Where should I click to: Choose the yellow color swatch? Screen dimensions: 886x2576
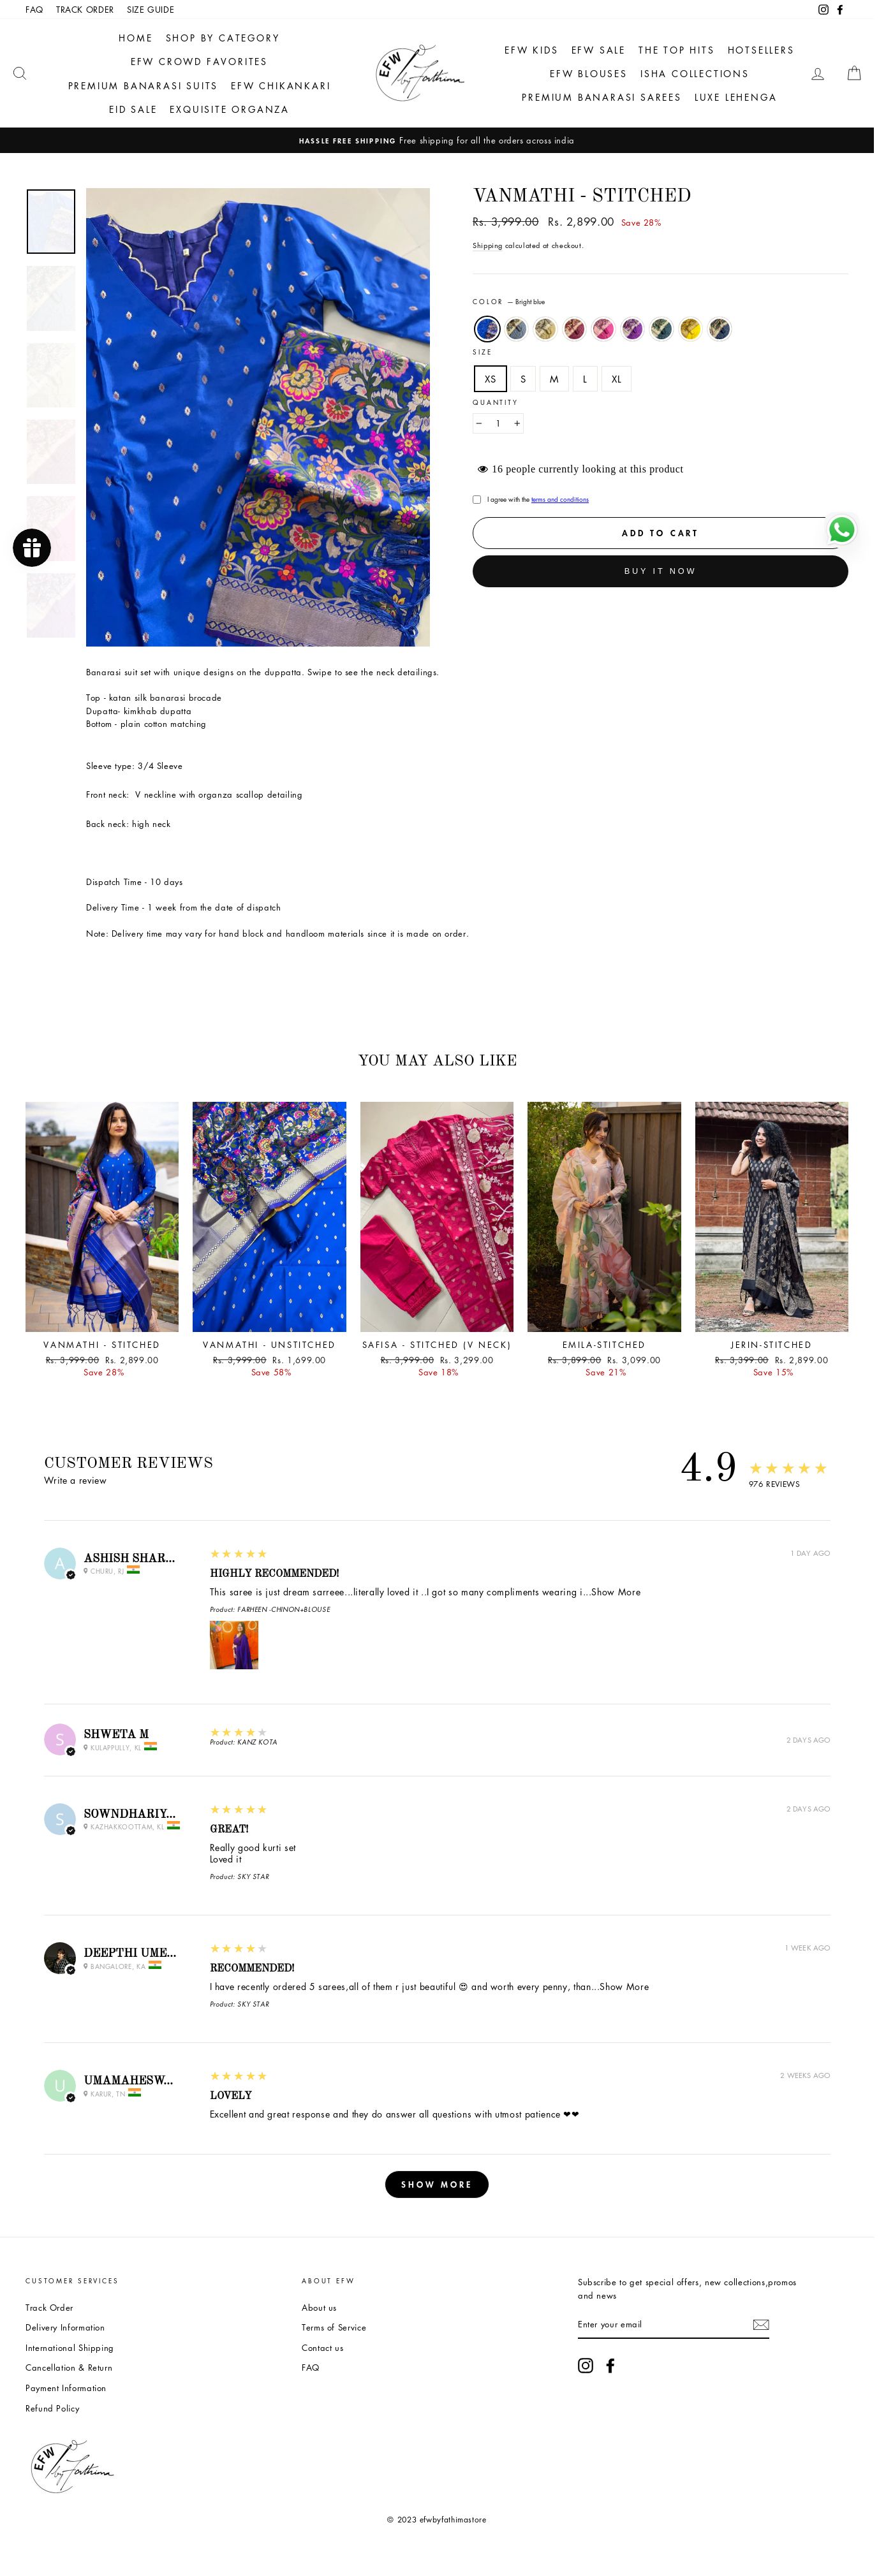coord(699,333)
